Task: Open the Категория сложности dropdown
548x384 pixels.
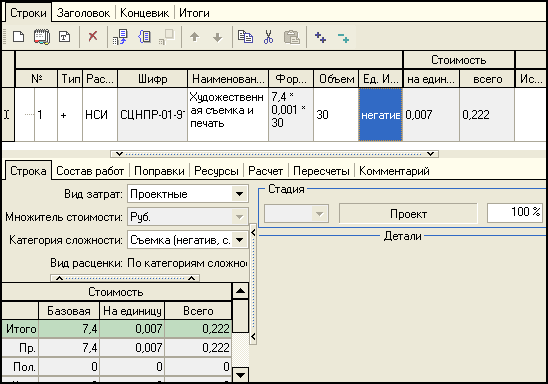Action: [239, 240]
